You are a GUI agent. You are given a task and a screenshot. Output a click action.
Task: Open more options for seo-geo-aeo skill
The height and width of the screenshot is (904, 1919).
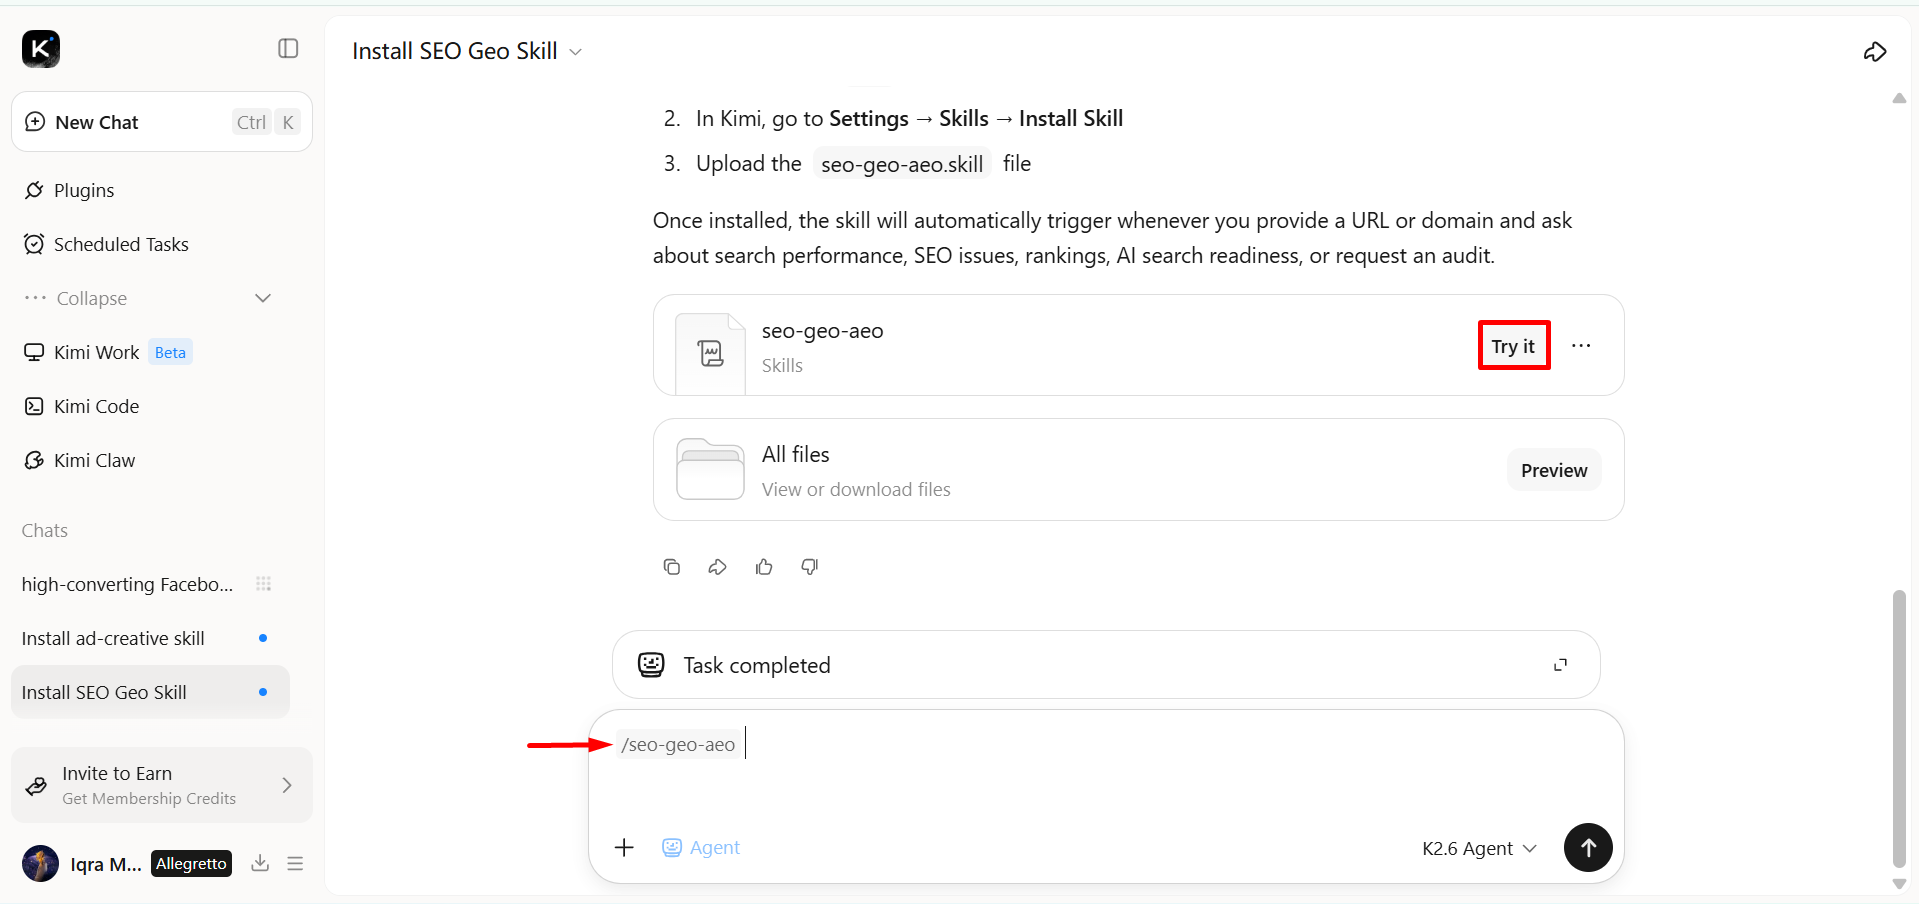pyautogui.click(x=1581, y=346)
